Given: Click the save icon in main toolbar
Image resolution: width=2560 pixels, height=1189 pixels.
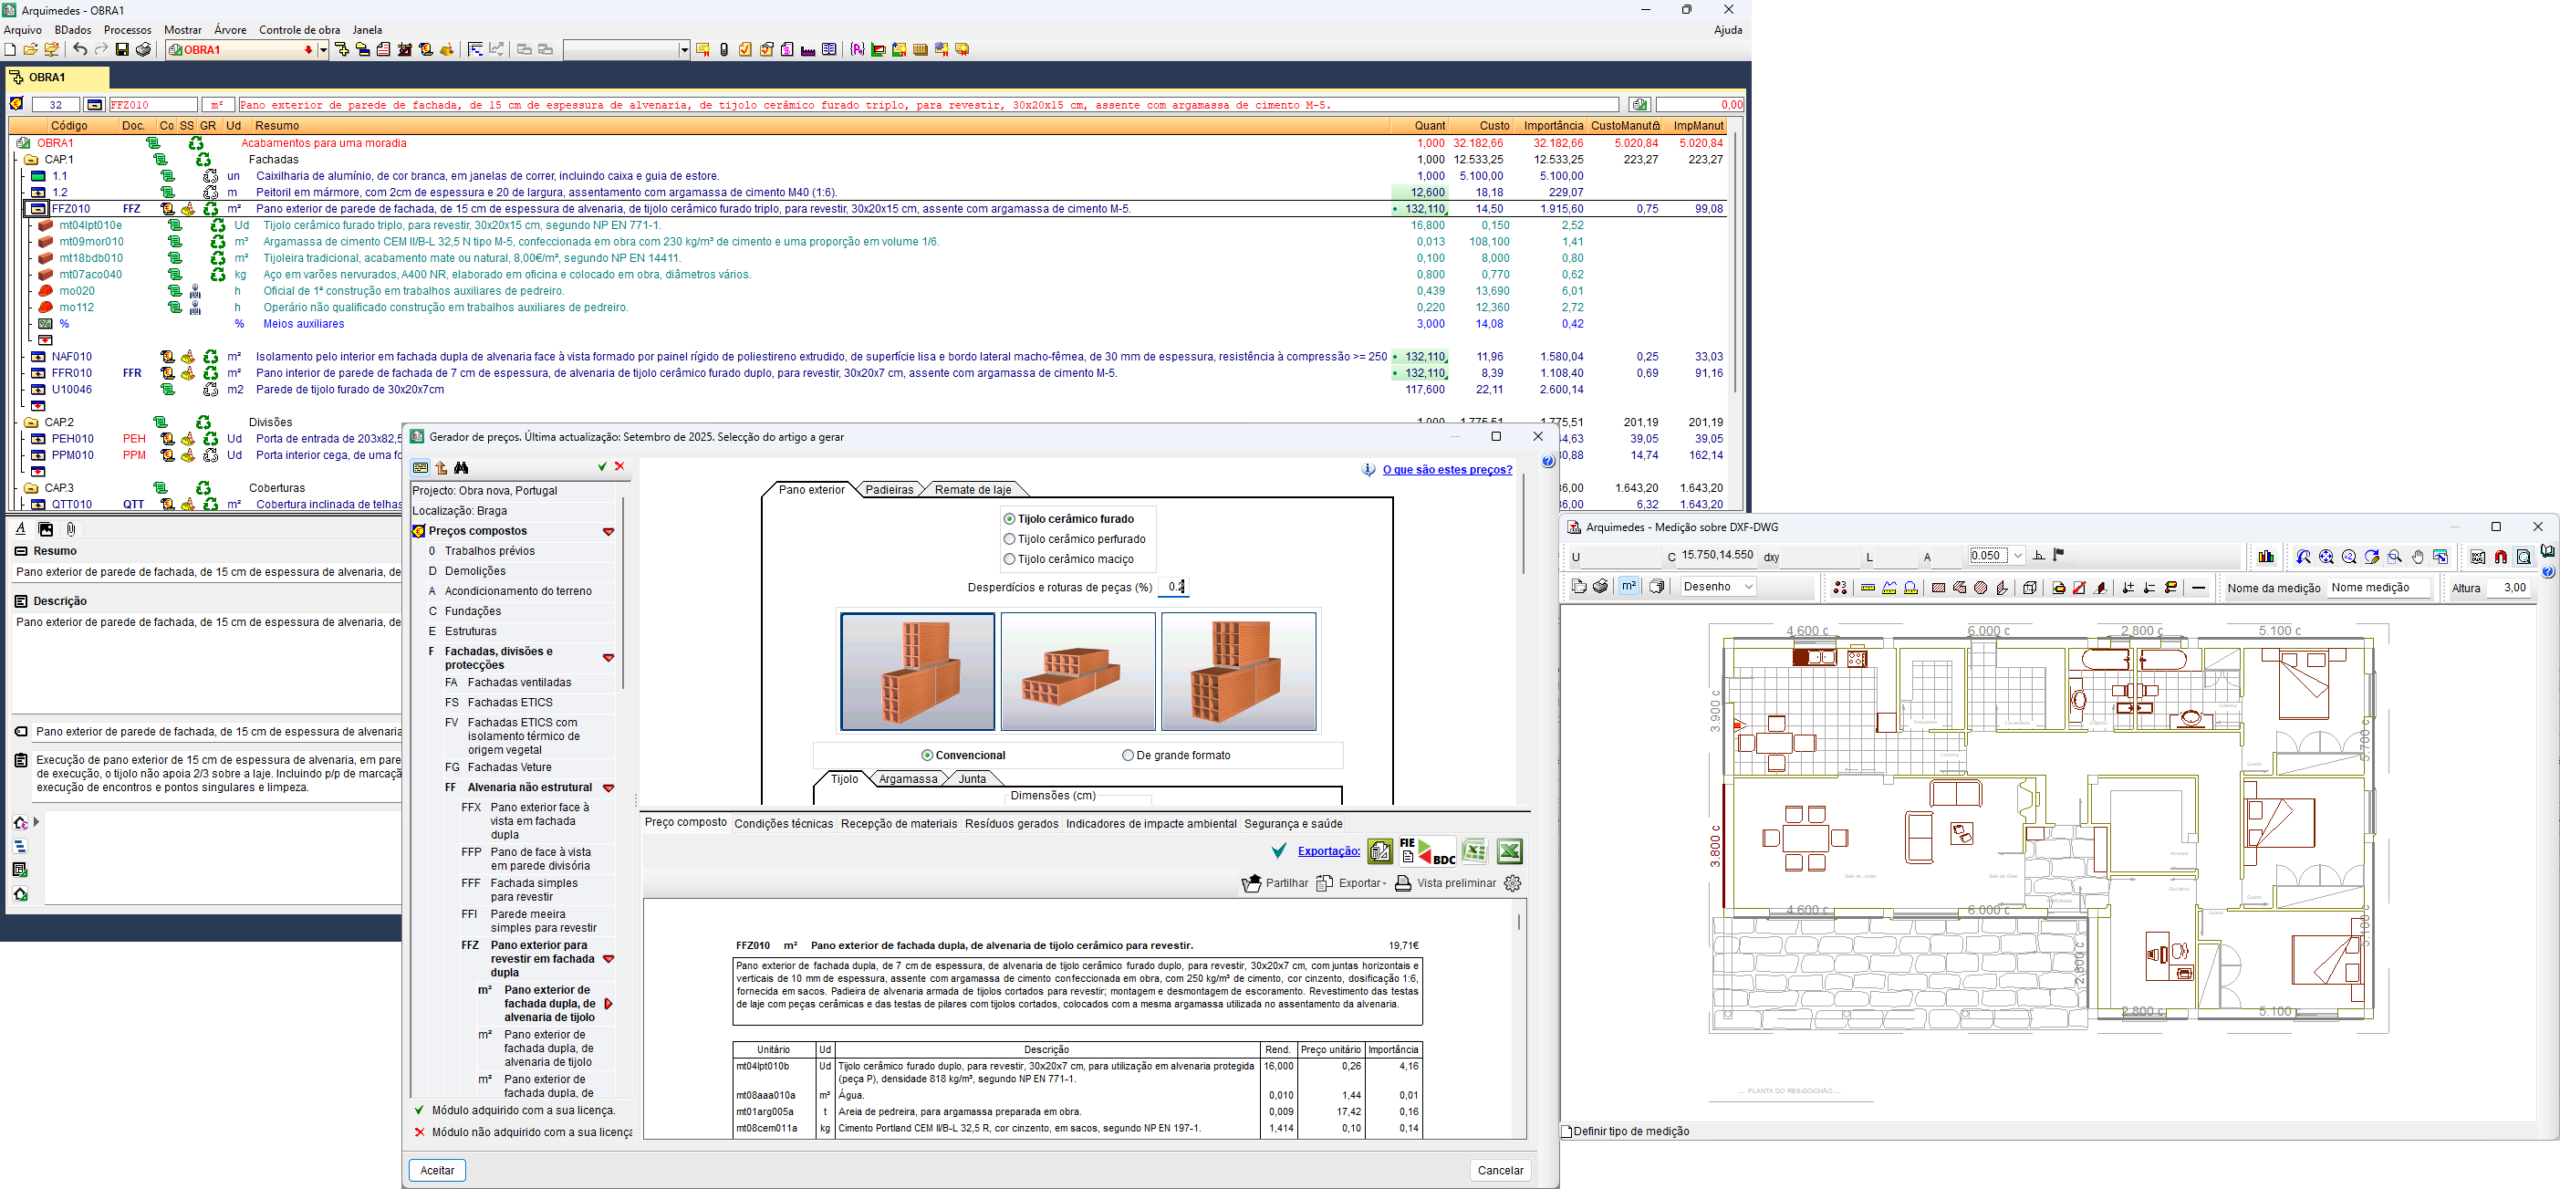Looking at the screenshot, I should [x=122, y=49].
